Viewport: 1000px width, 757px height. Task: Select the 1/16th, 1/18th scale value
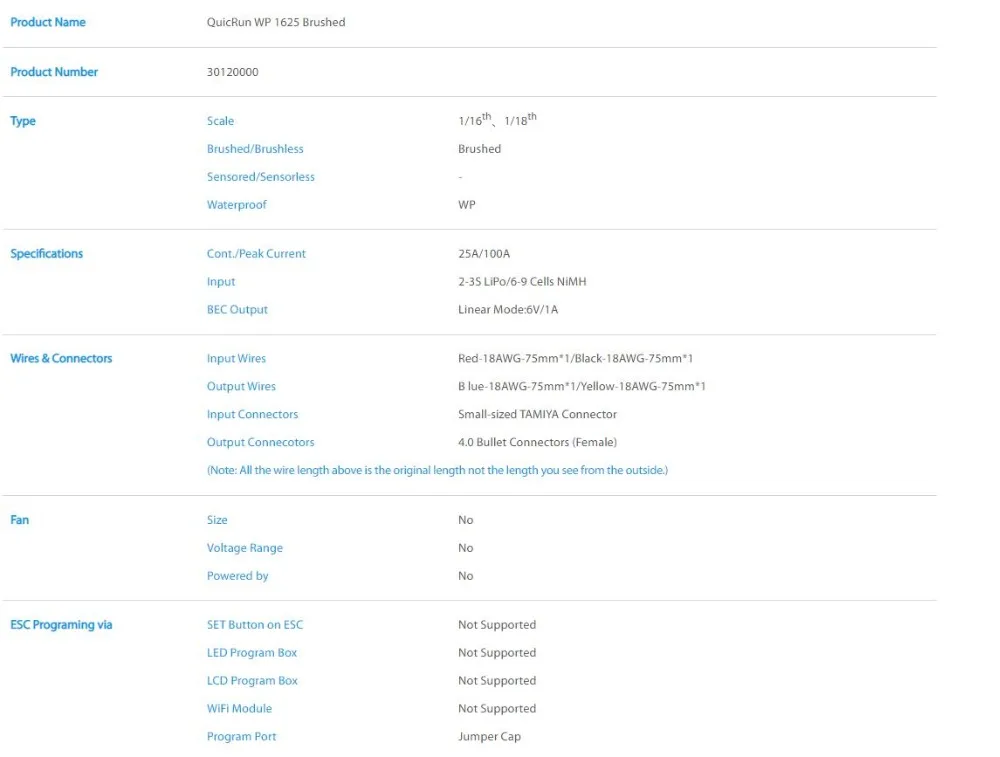(497, 120)
